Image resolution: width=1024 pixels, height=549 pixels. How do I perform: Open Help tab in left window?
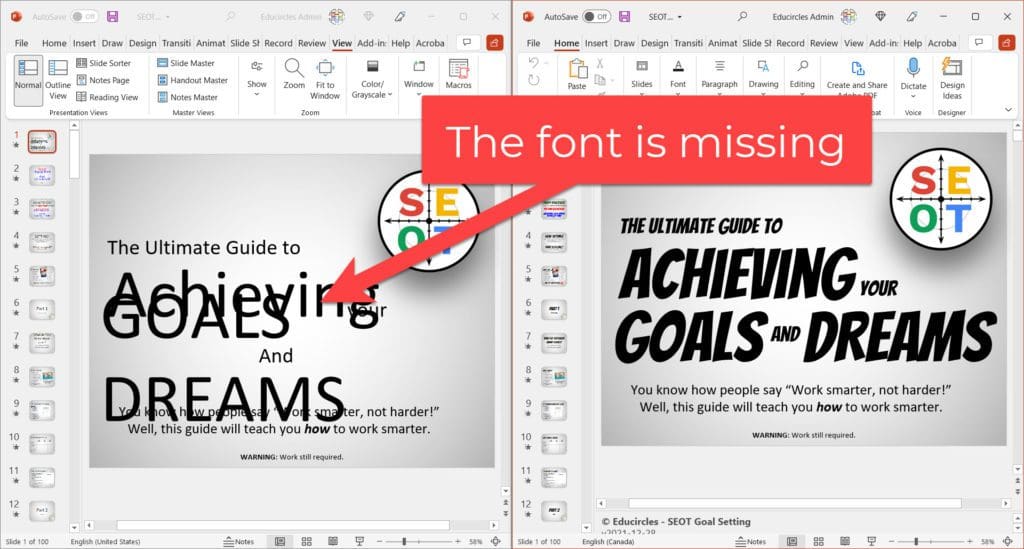coord(400,43)
